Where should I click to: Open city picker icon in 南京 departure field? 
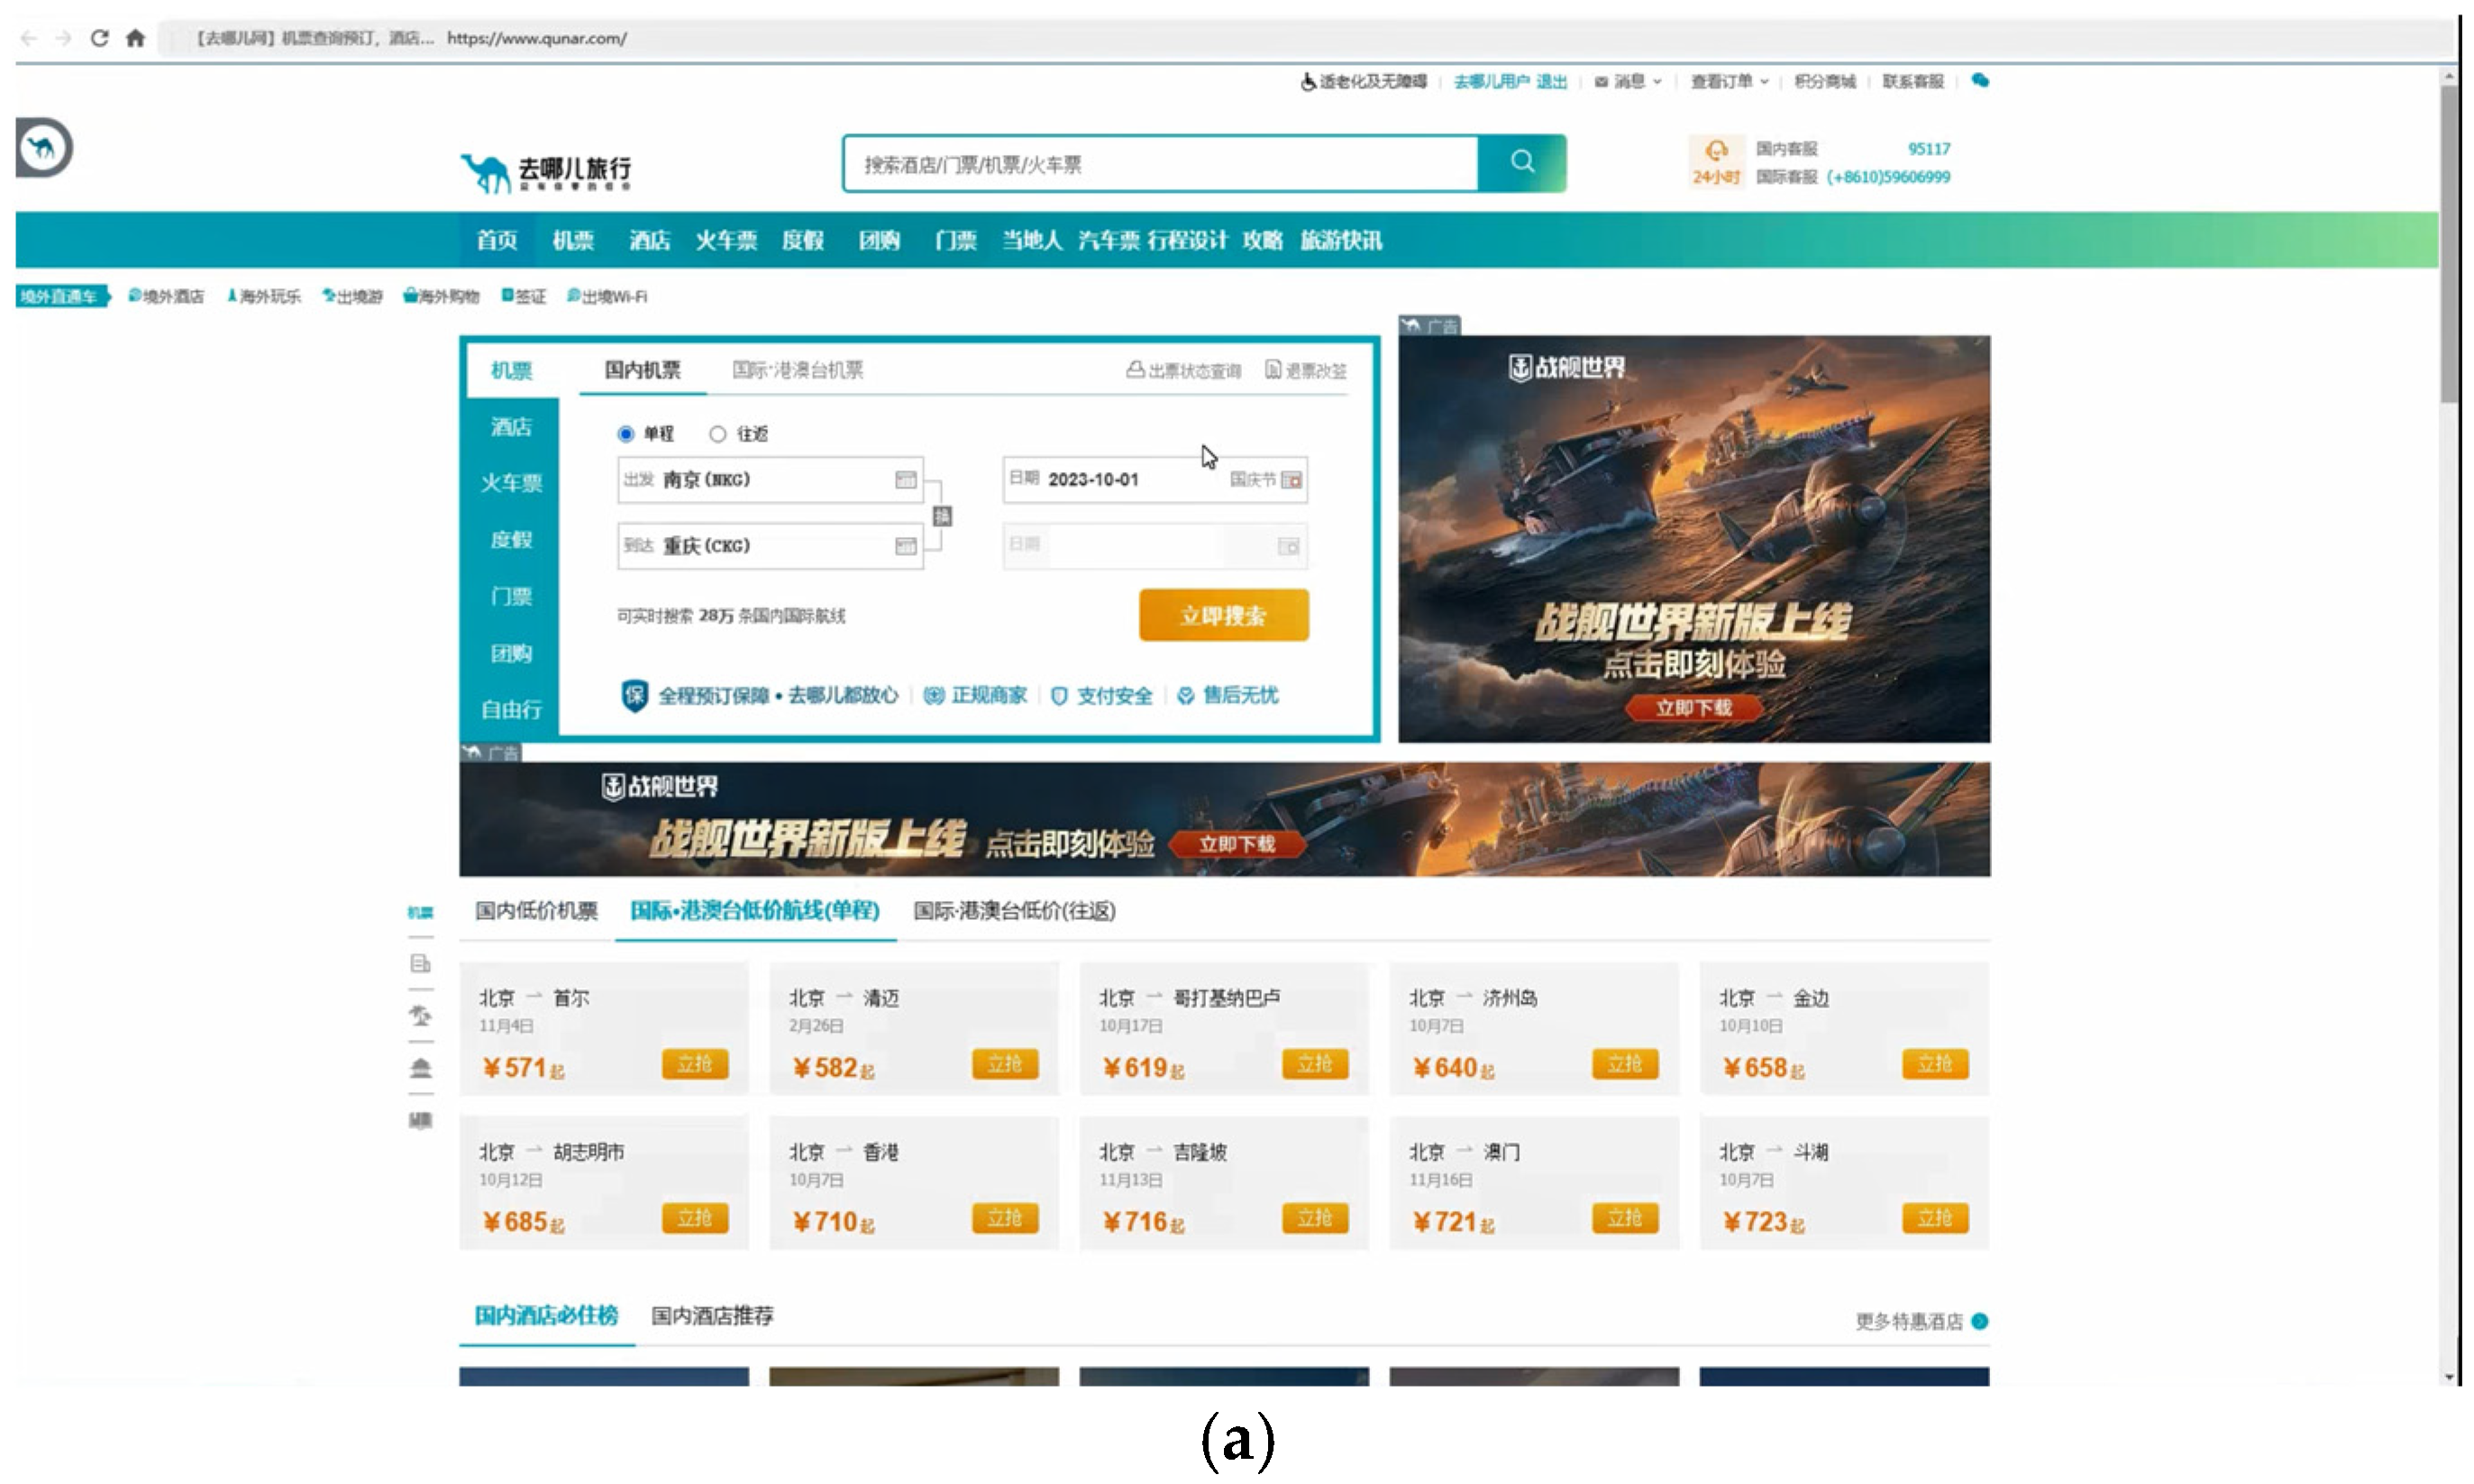905,480
